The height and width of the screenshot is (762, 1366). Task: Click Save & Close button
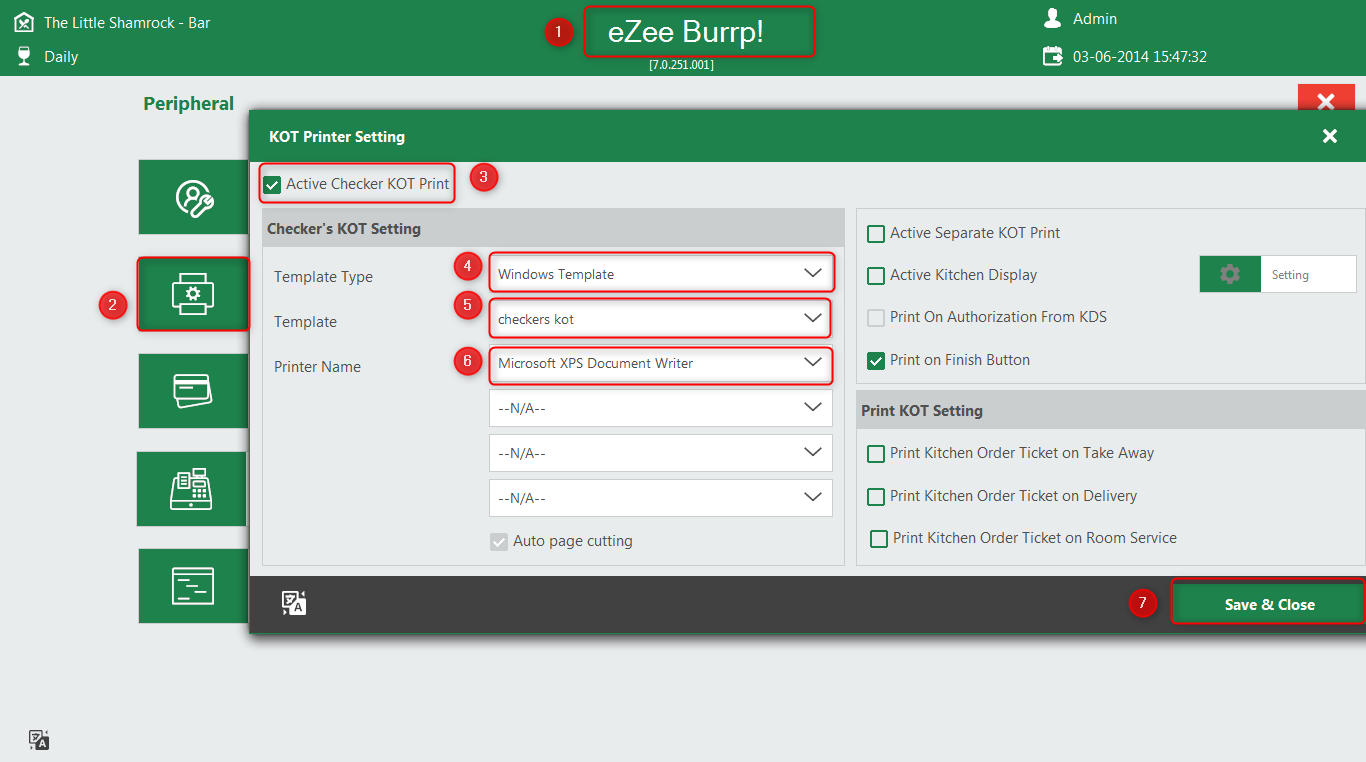click(x=1269, y=604)
